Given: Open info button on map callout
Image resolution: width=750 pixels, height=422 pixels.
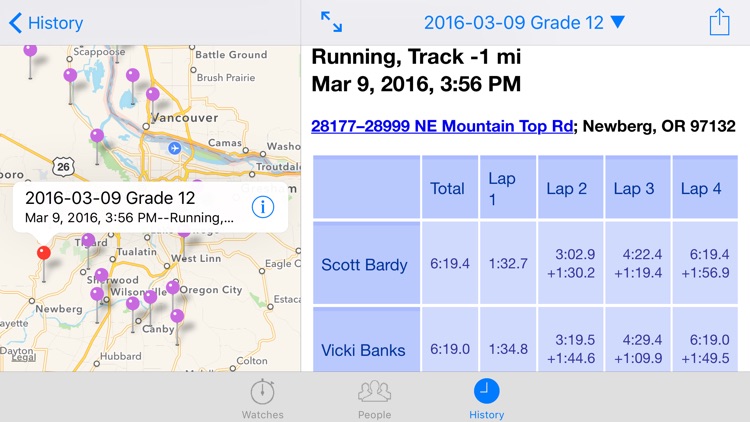Looking at the screenshot, I should (262, 207).
